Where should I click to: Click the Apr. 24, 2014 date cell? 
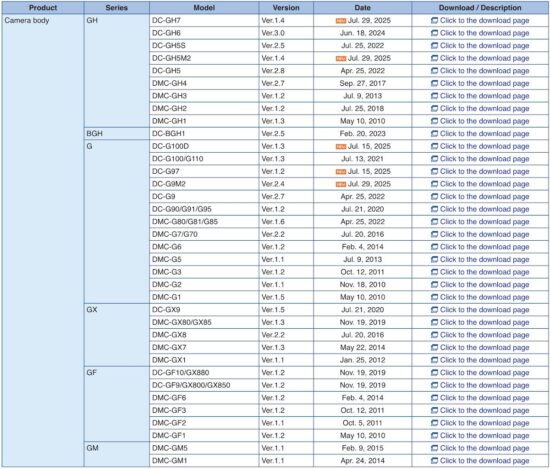[x=362, y=461]
